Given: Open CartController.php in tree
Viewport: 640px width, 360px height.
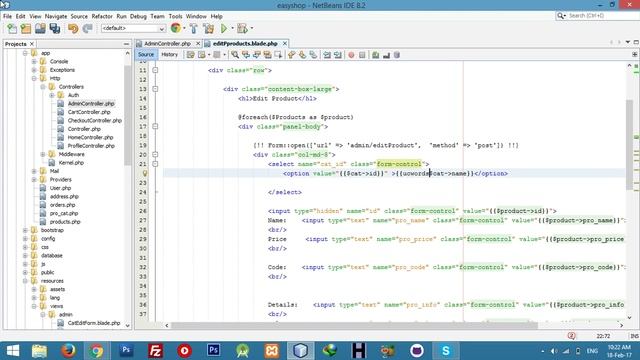Looking at the screenshot, I should pyautogui.click(x=89, y=112).
